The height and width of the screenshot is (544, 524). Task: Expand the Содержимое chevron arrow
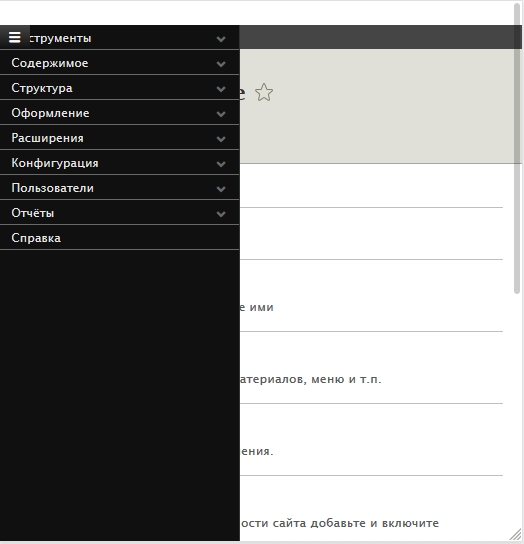[221, 63]
